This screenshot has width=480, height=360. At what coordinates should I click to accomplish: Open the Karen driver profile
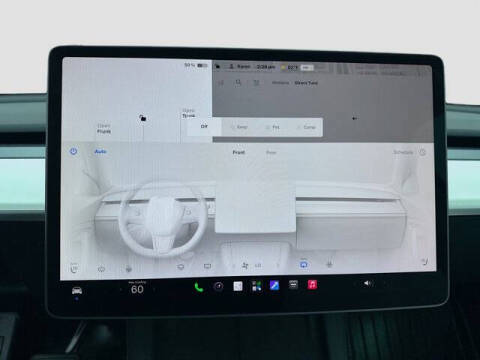[x=240, y=67]
